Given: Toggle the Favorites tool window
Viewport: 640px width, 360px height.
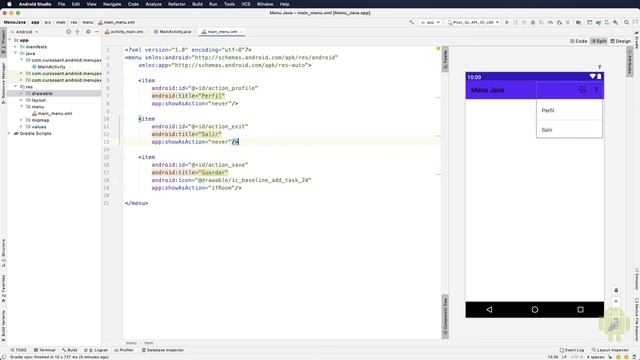Looking at the screenshot, I should coord(3,288).
